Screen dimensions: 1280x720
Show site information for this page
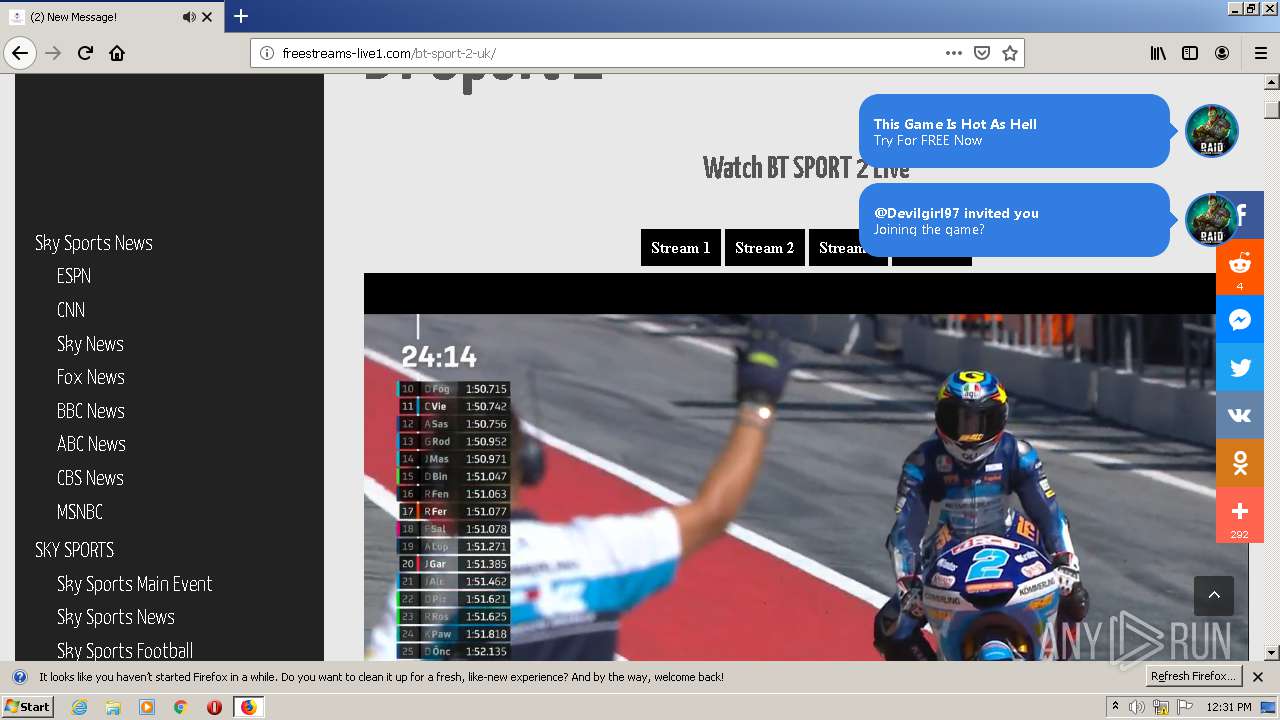266,53
